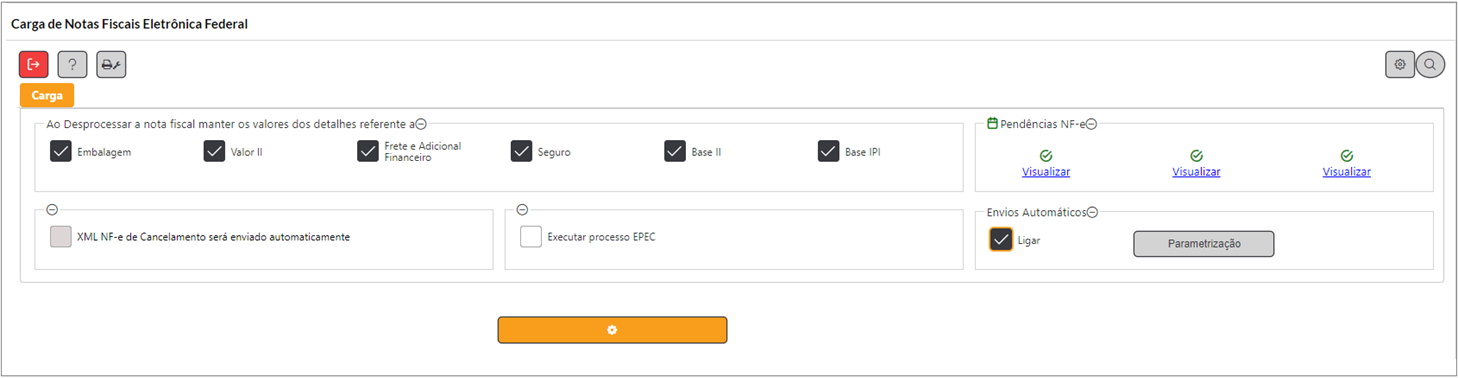Open help with the question mark icon

[72, 65]
